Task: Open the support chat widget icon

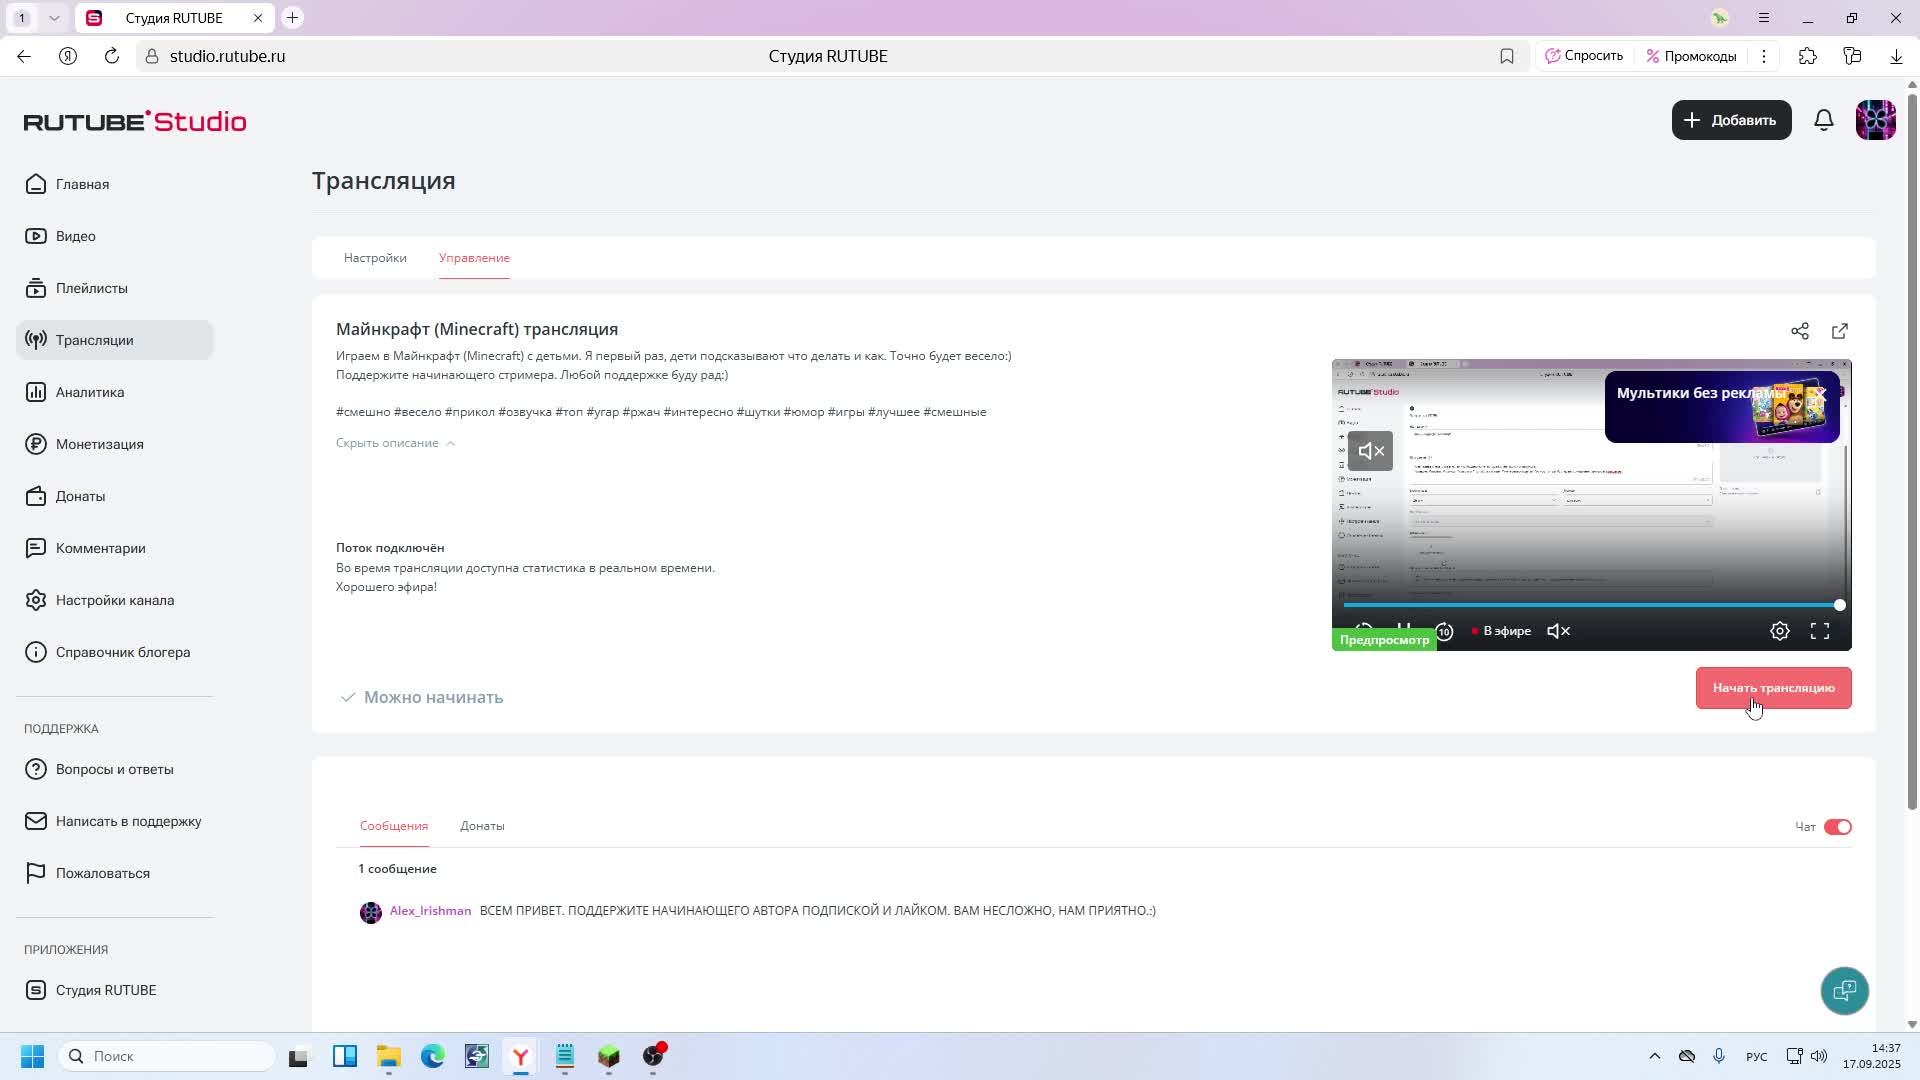Action: pyautogui.click(x=1844, y=990)
